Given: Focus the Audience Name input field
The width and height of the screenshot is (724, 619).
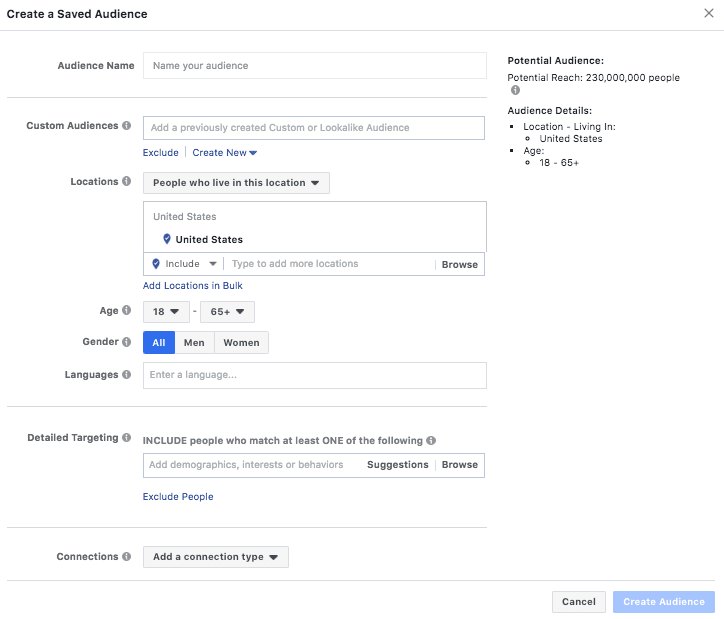Looking at the screenshot, I should pos(315,66).
